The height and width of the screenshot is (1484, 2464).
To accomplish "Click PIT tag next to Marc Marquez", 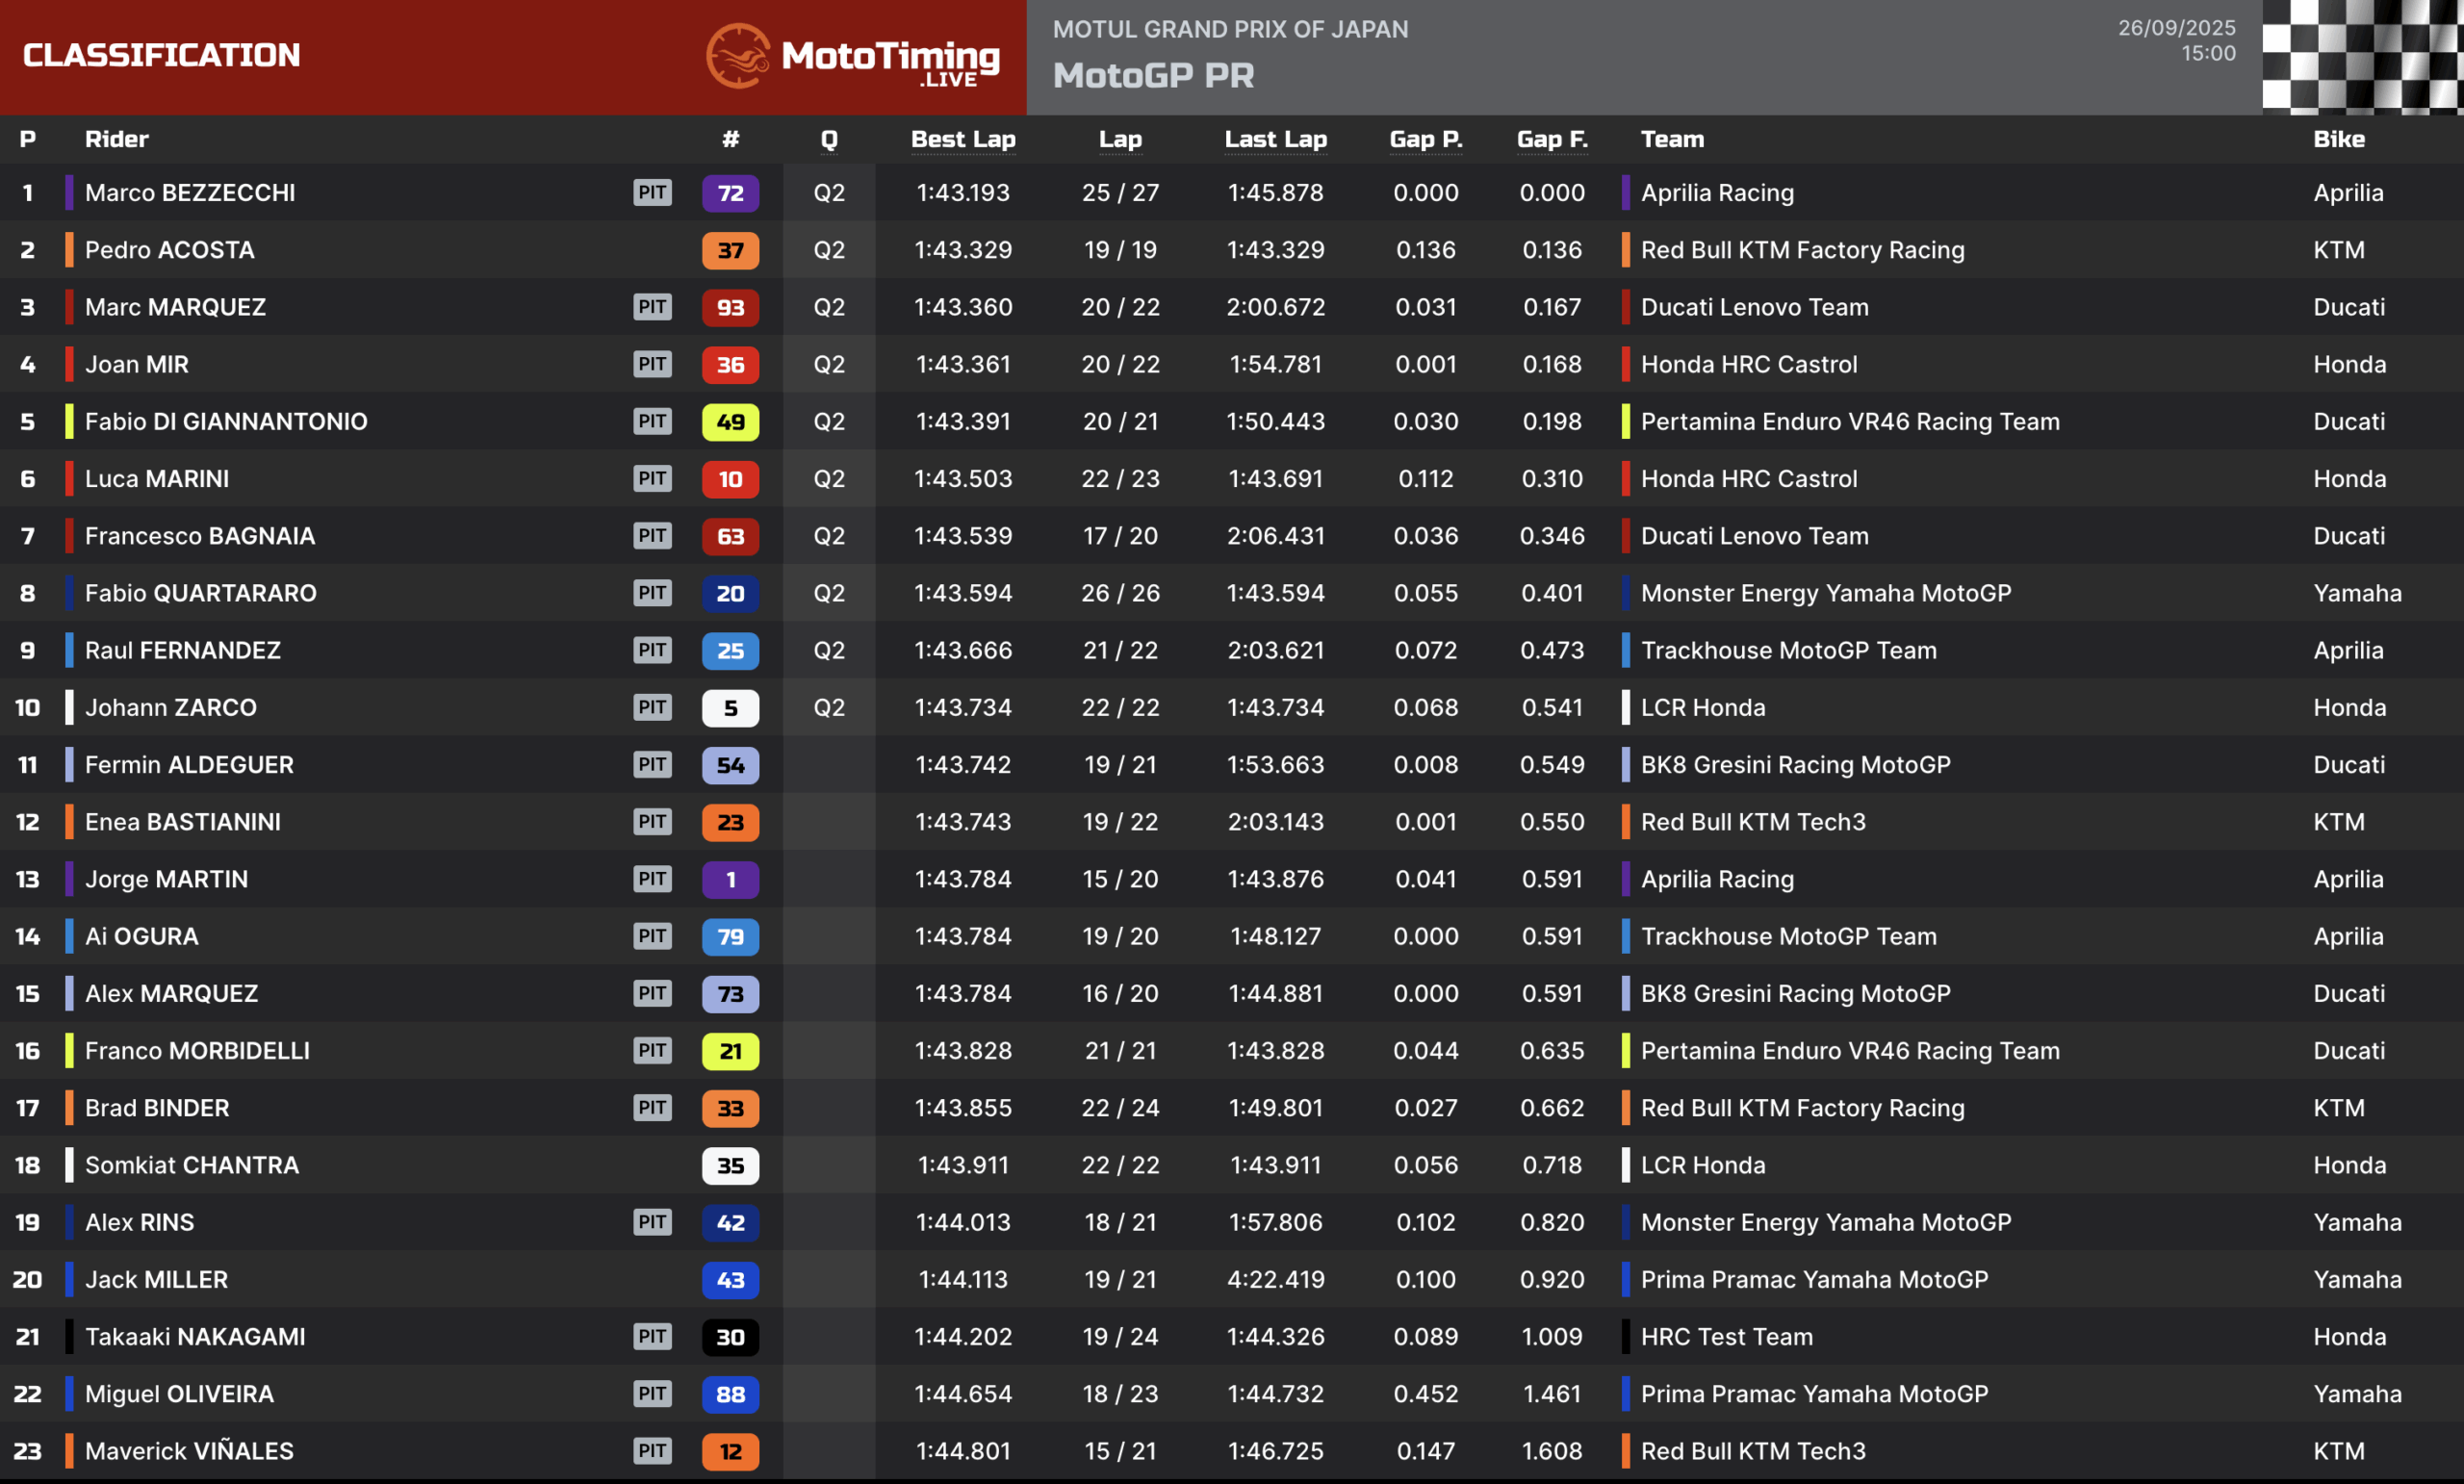I will tap(652, 307).
